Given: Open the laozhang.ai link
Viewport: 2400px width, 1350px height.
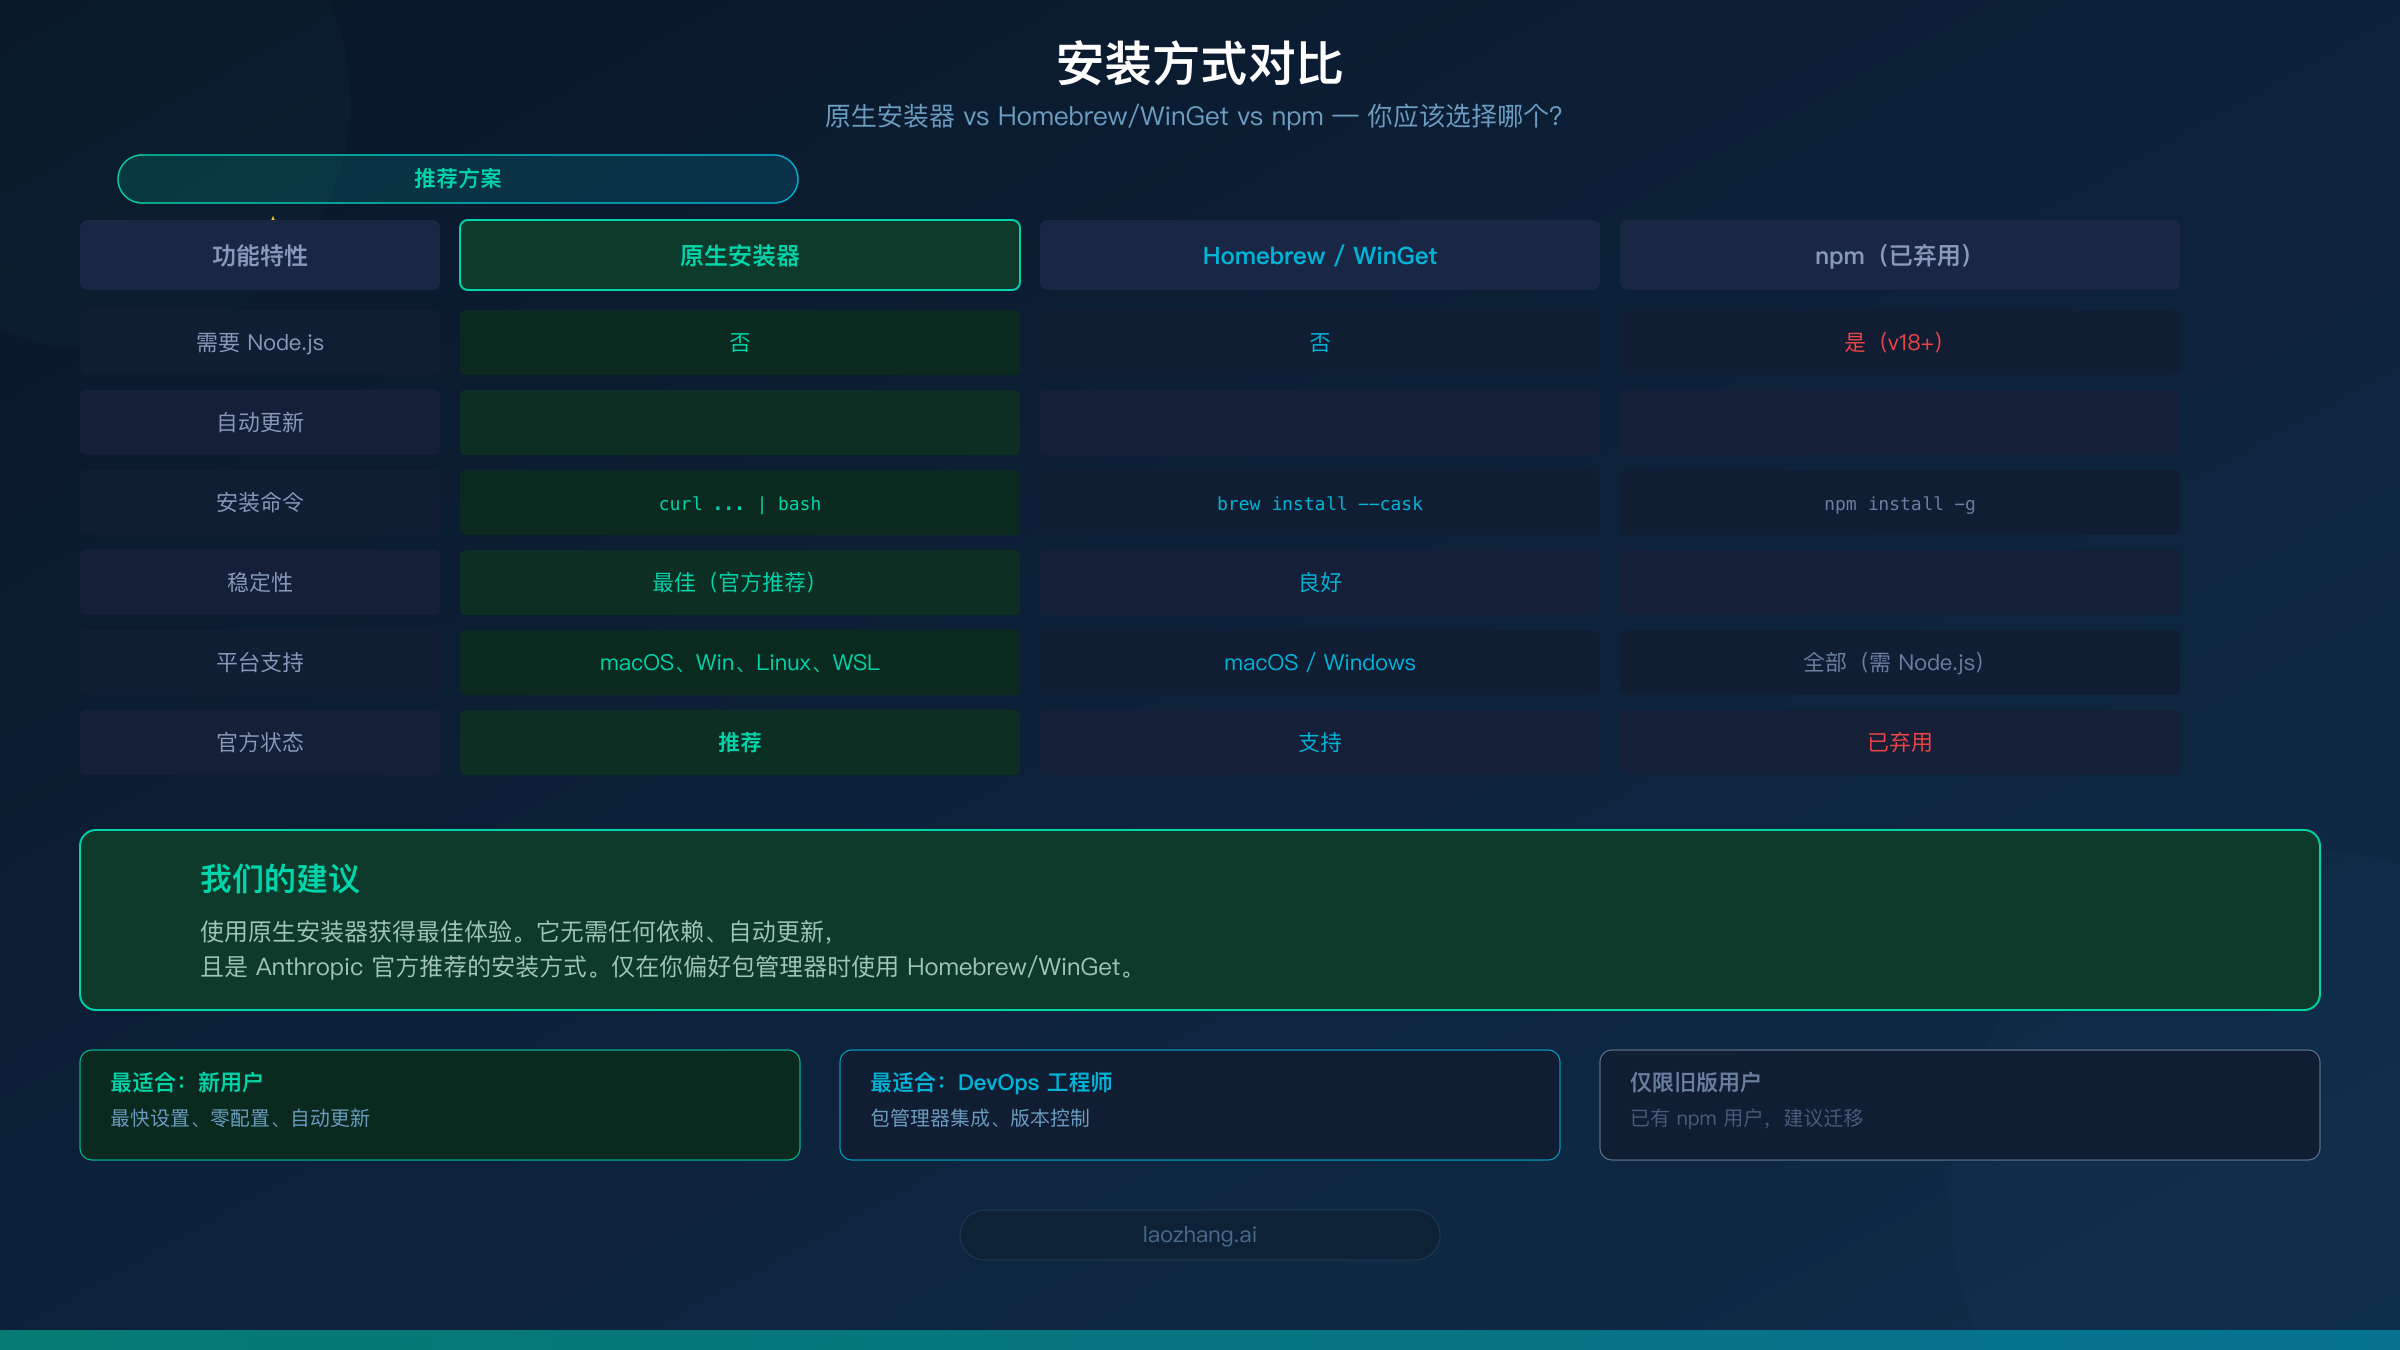Looking at the screenshot, I should [1199, 1234].
